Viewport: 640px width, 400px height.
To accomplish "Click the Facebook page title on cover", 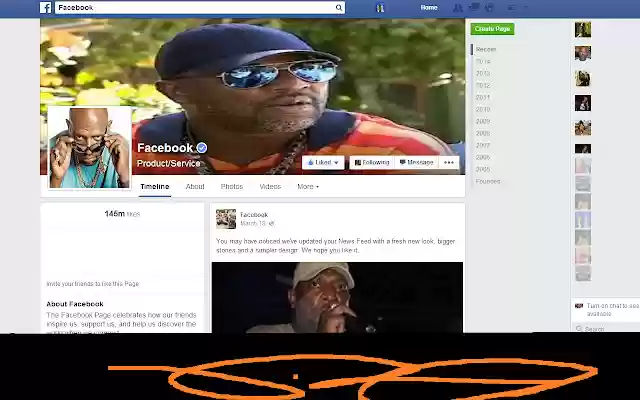I will click(165, 148).
